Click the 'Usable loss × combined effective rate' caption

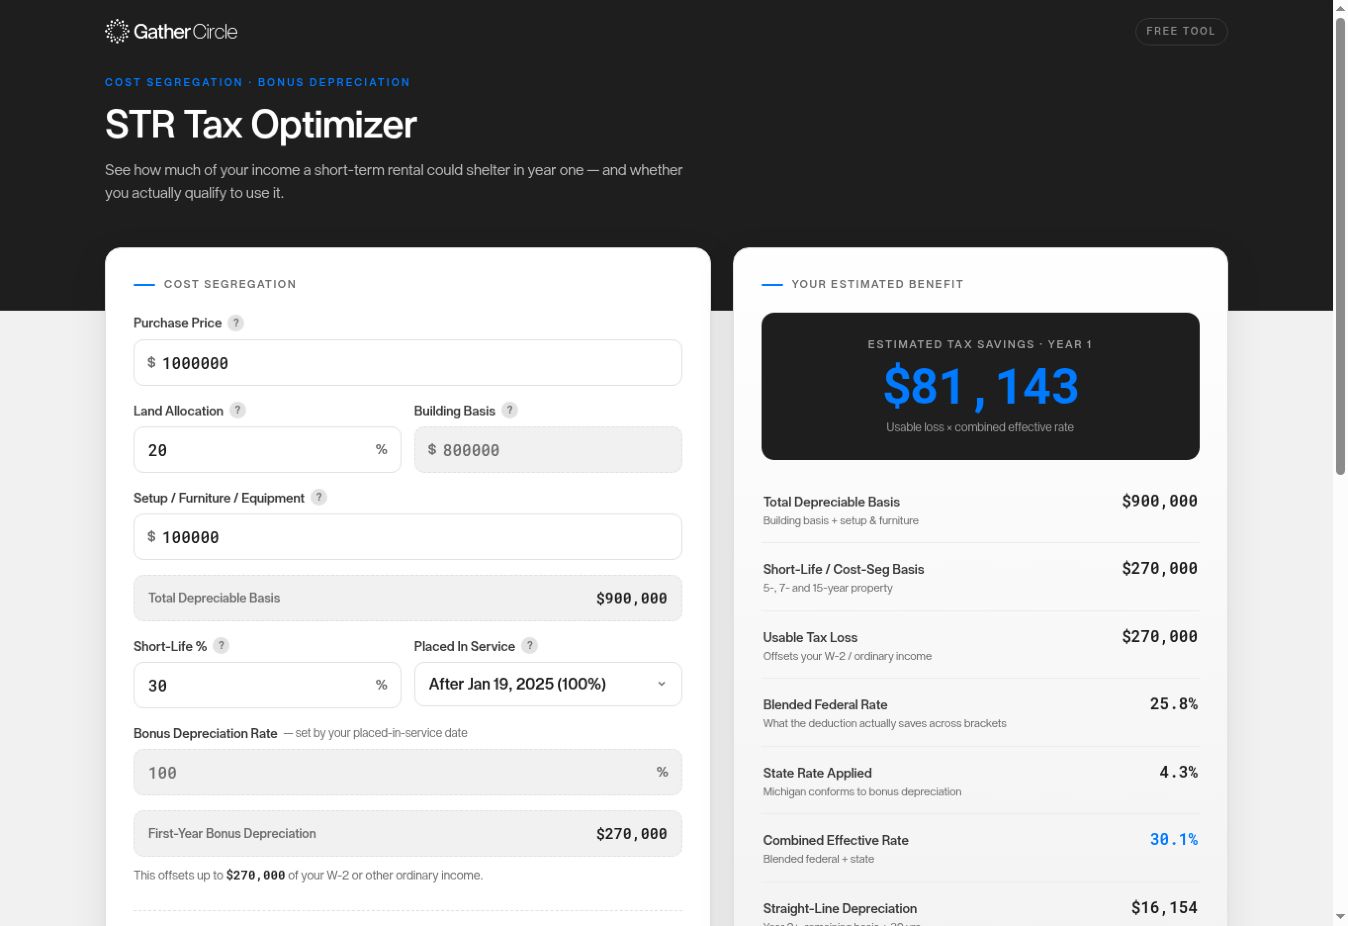tap(980, 427)
